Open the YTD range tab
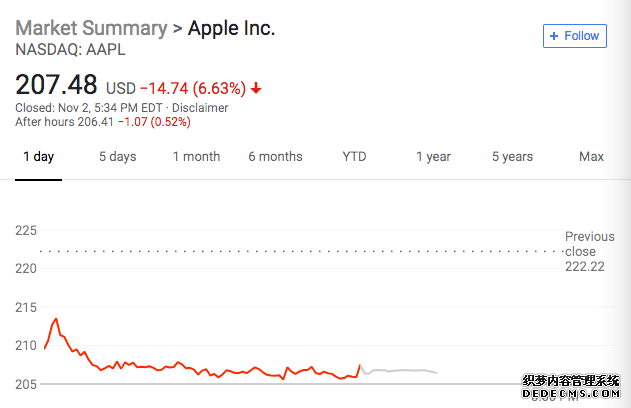Screen dimensions: 631x408 (354, 157)
